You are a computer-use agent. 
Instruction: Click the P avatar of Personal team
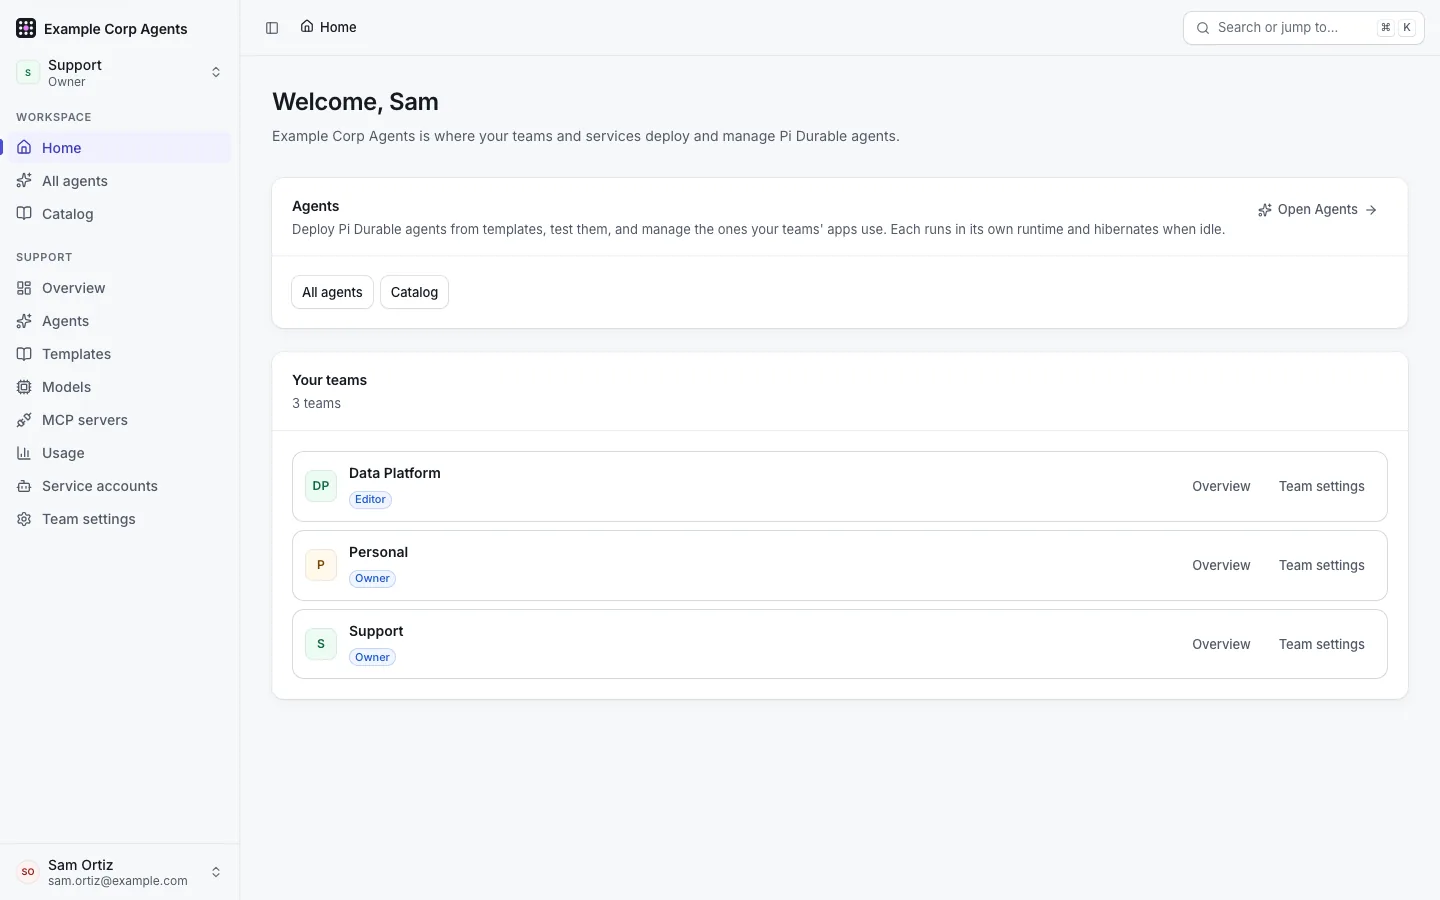(x=321, y=565)
